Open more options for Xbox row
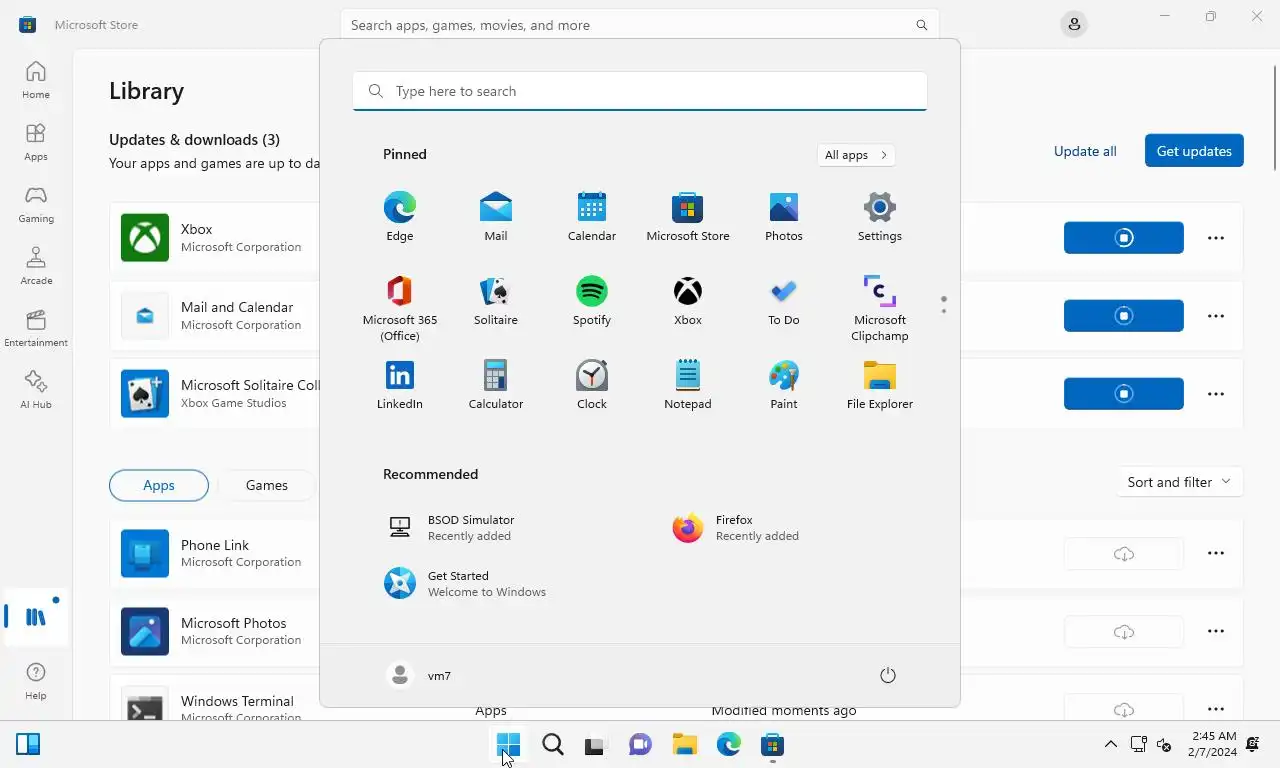Image resolution: width=1280 pixels, height=768 pixels. 1216,238
